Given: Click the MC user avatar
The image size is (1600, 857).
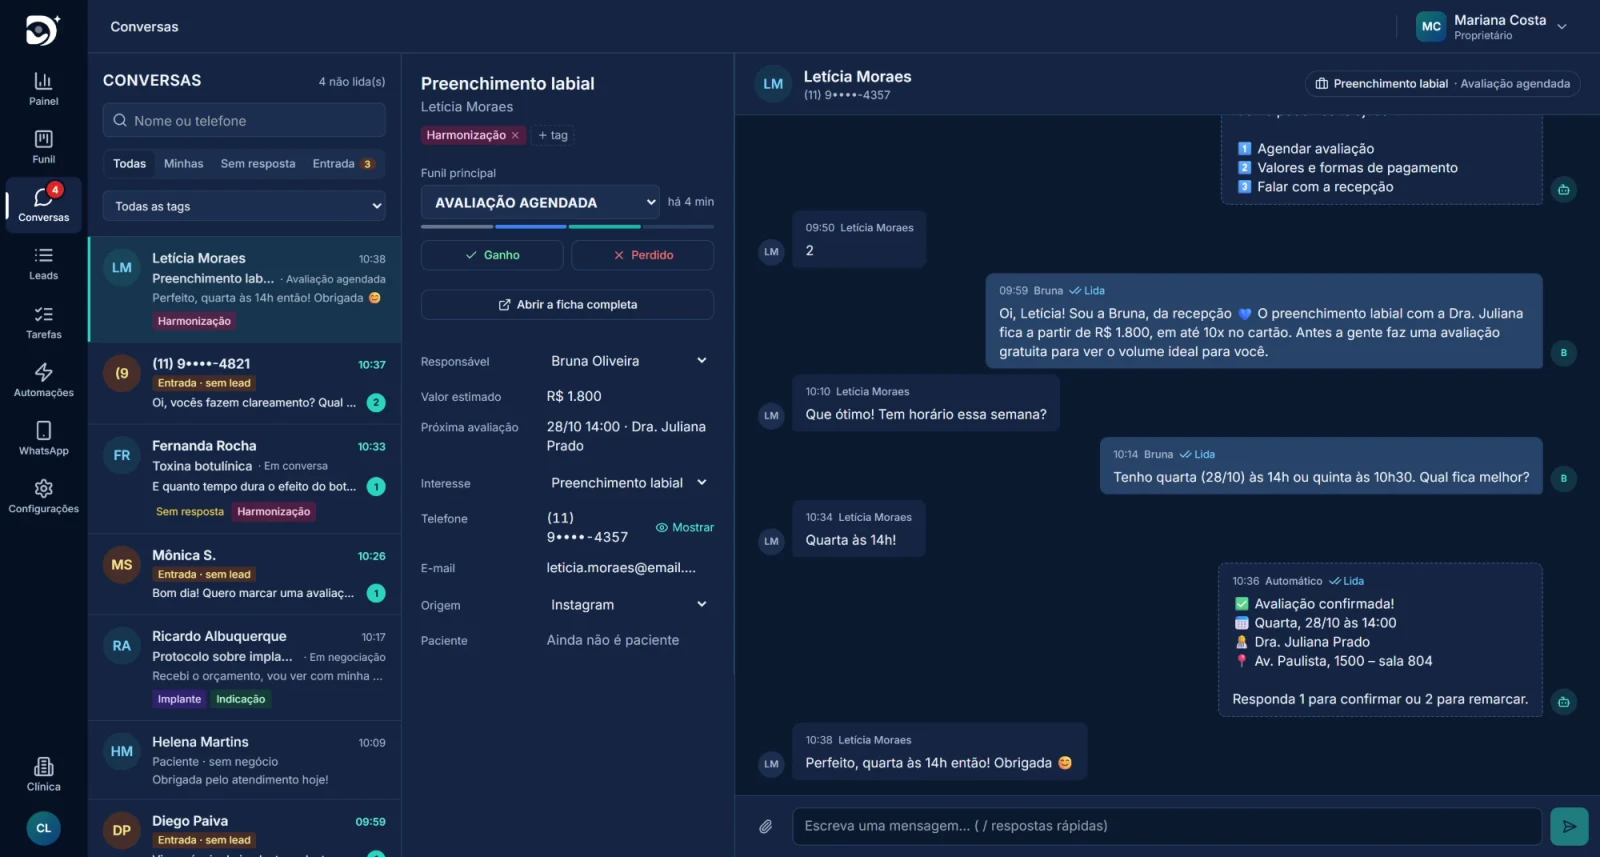Looking at the screenshot, I should point(1431,26).
